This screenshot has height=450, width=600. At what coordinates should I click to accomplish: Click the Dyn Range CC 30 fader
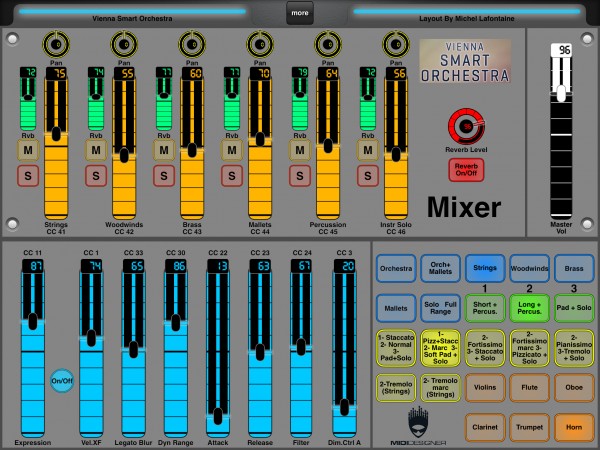click(x=176, y=348)
